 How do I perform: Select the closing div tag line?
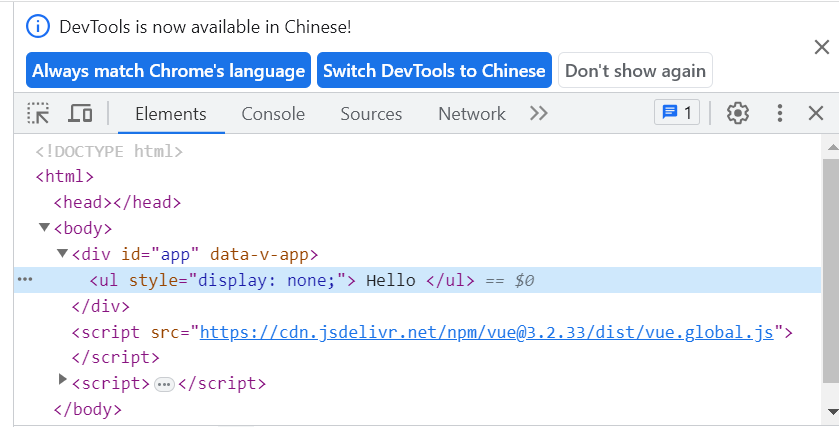pyautogui.click(x=101, y=307)
